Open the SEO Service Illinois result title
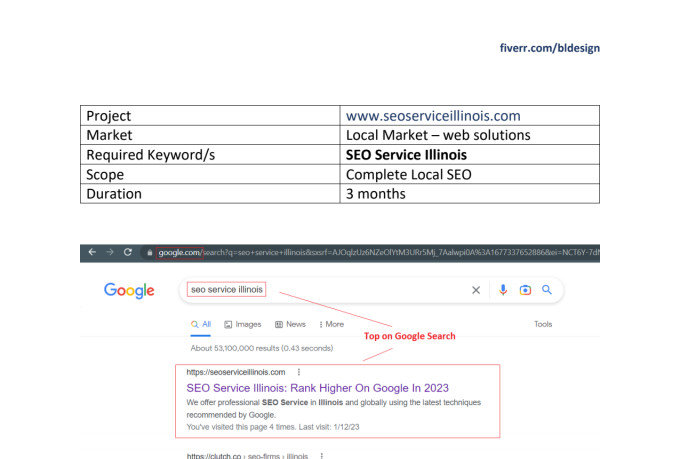The width and height of the screenshot is (680, 459). [x=317, y=388]
